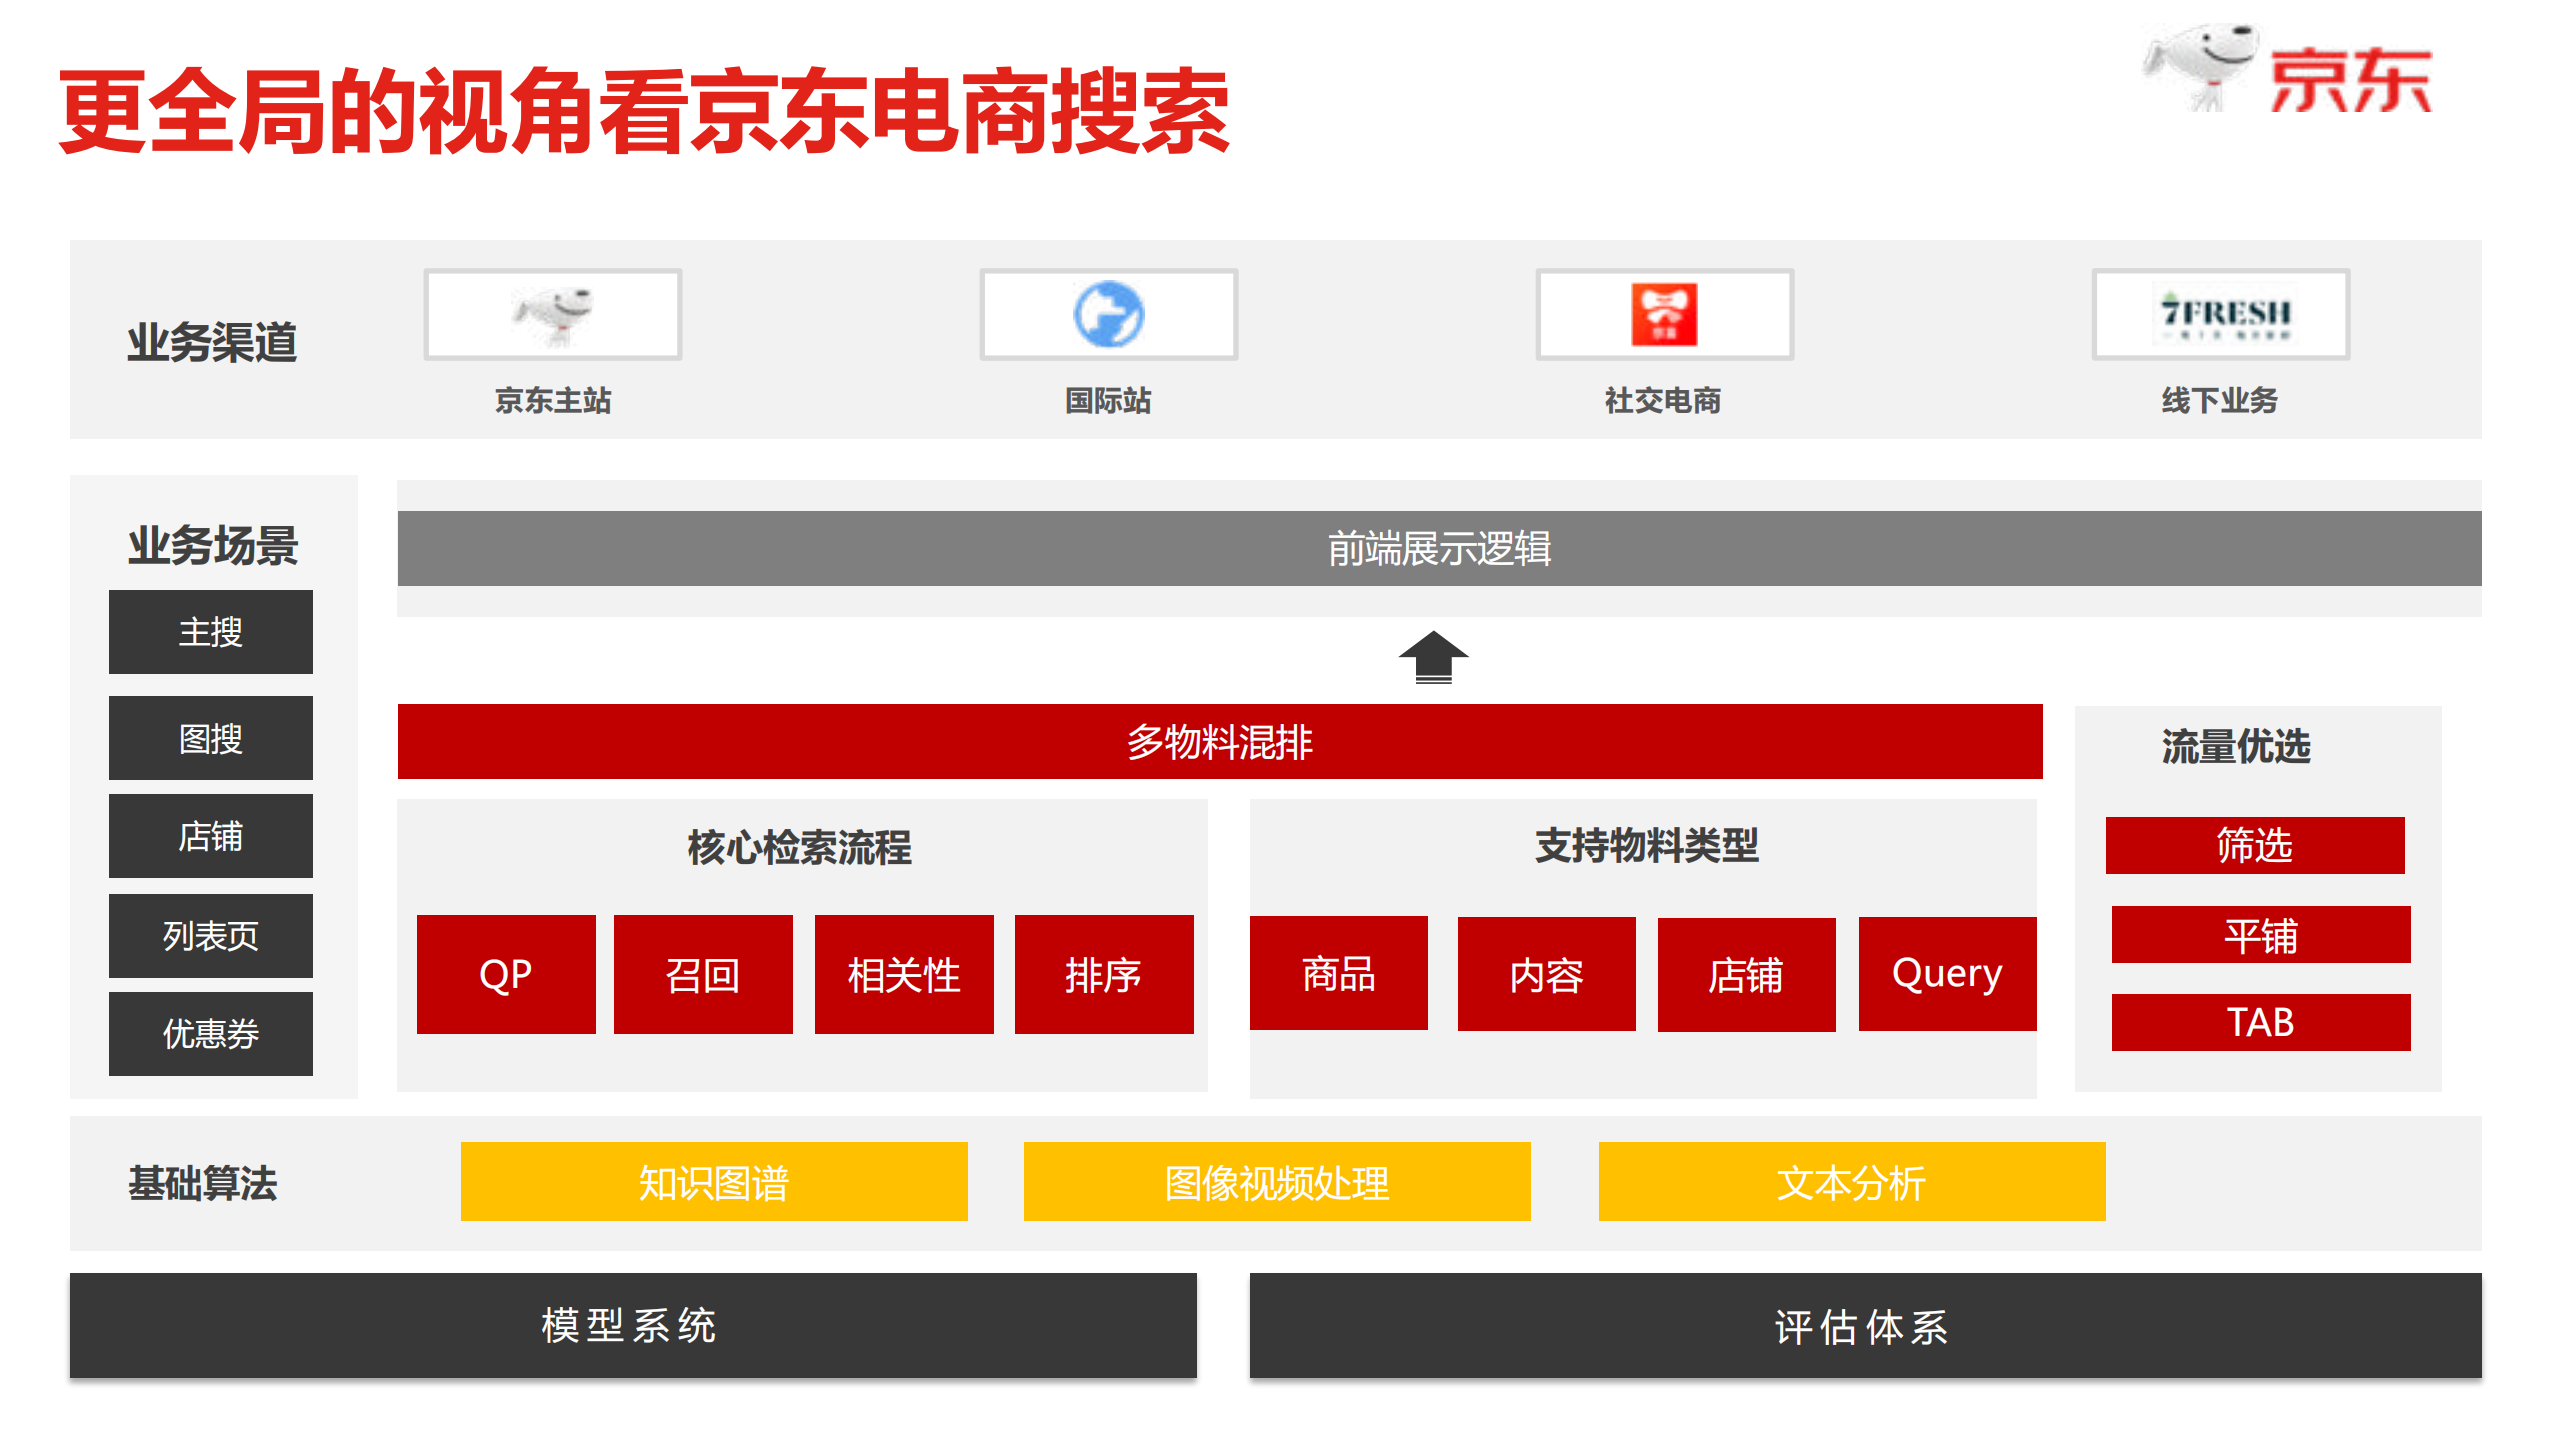The image size is (2559, 1439).
Task: Click the red 多物料混排 bar
Action: [x=1218, y=743]
